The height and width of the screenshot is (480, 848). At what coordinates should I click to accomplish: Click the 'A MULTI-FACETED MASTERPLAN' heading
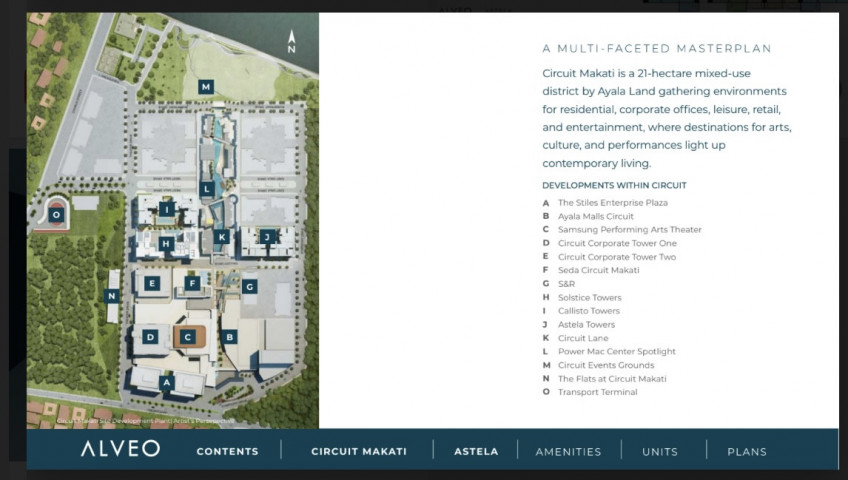(657, 49)
